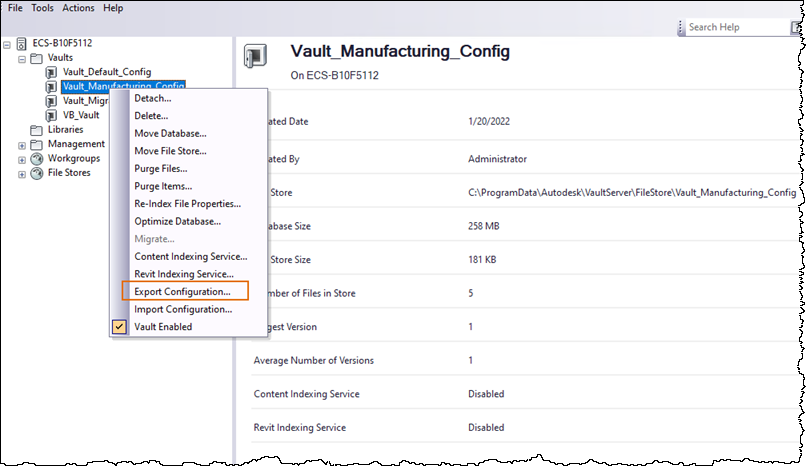806x466 pixels.
Task: Click the Libraries folder icon
Action: tap(37, 130)
